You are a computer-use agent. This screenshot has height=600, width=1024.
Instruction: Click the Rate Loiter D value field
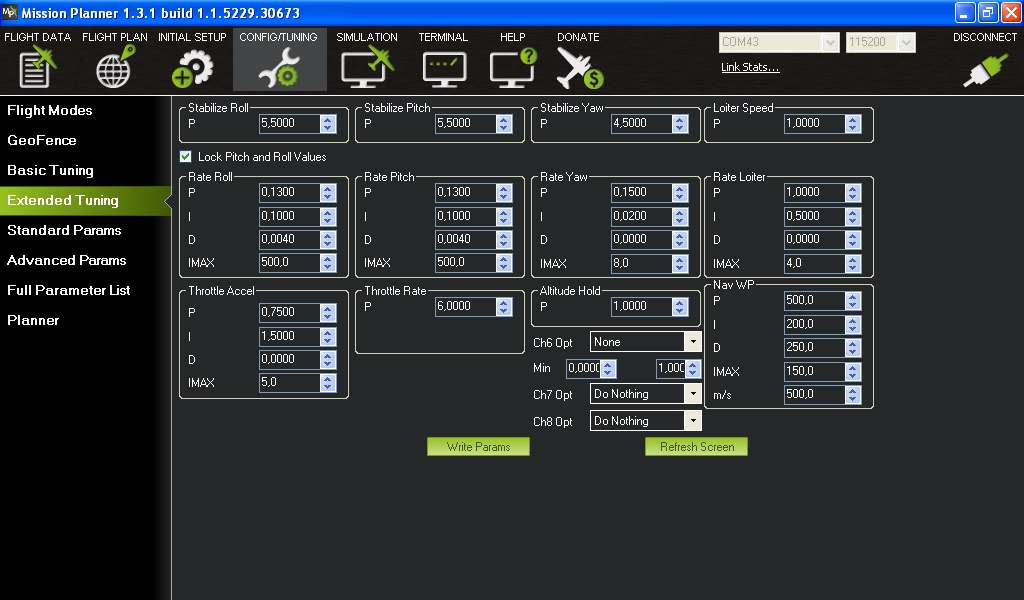pyautogui.click(x=814, y=240)
